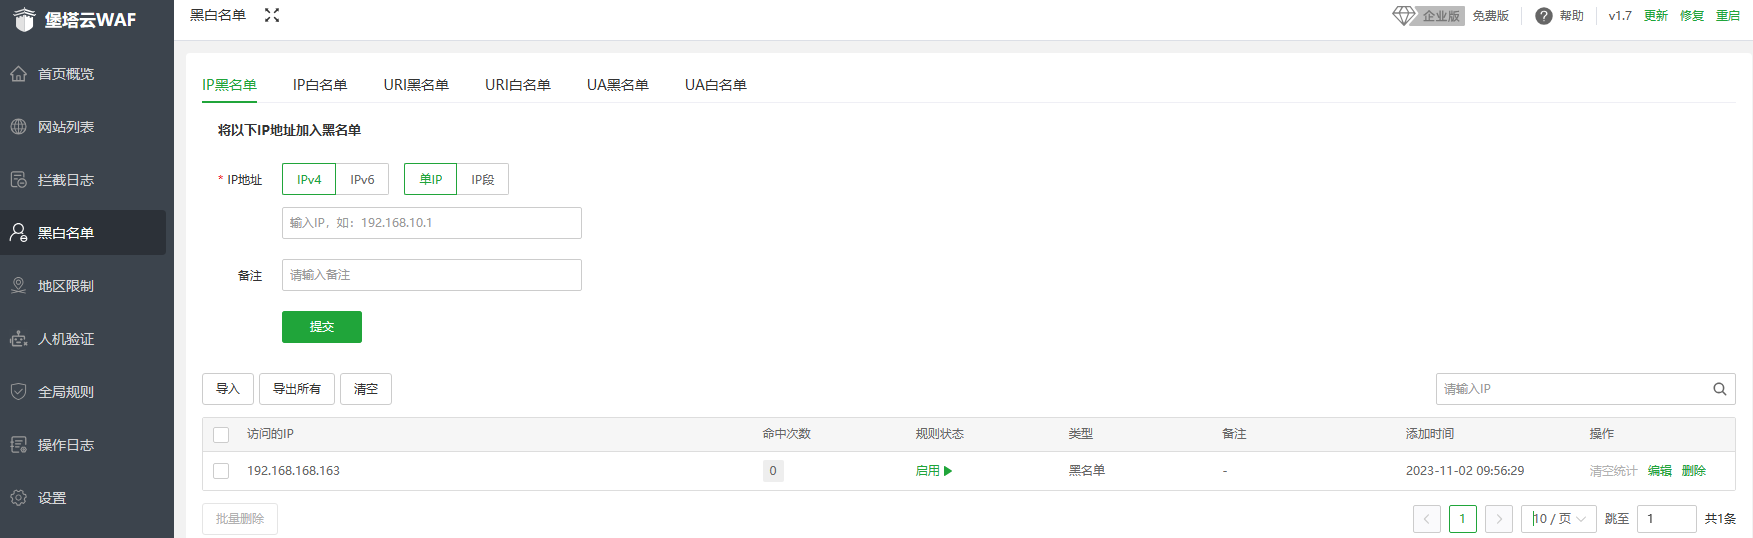
Task: Click the help question mark icon
Action: pos(1543,16)
